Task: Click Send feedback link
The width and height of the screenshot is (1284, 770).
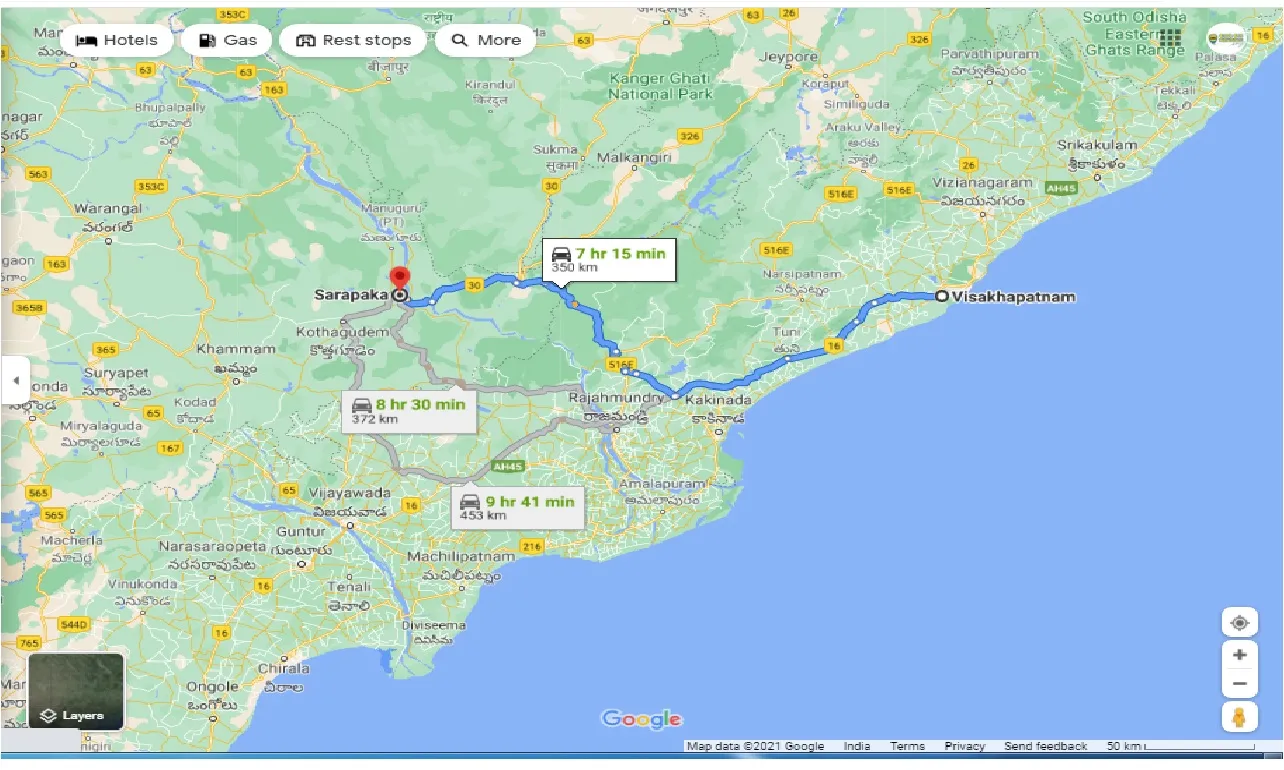Action: point(1046,746)
